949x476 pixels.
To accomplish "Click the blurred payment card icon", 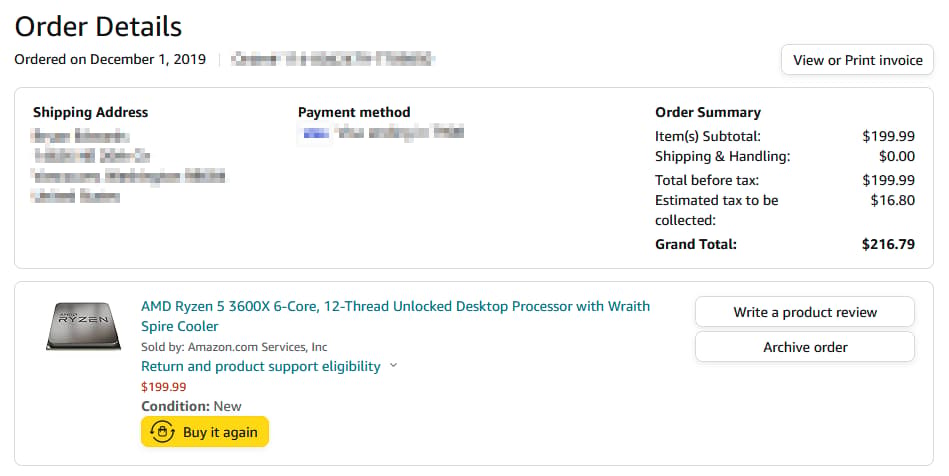I will [x=315, y=133].
